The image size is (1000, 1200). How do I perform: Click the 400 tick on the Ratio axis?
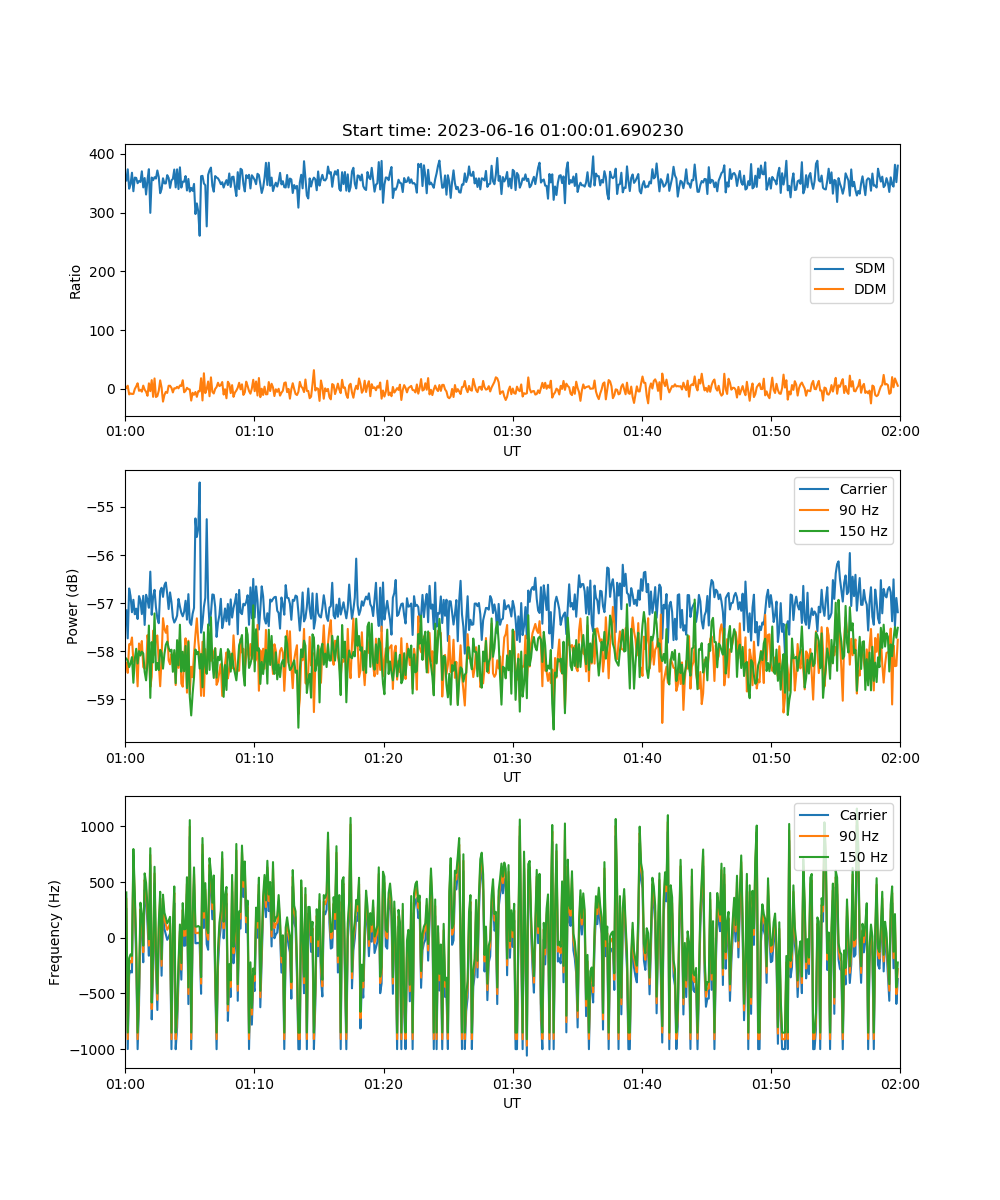pyautogui.click(x=103, y=154)
